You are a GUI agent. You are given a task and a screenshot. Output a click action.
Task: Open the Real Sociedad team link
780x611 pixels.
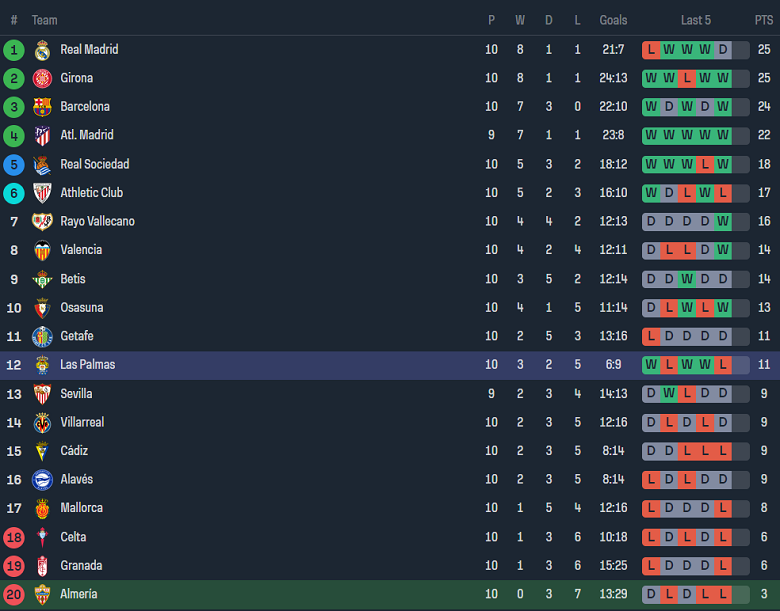pyautogui.click(x=94, y=164)
